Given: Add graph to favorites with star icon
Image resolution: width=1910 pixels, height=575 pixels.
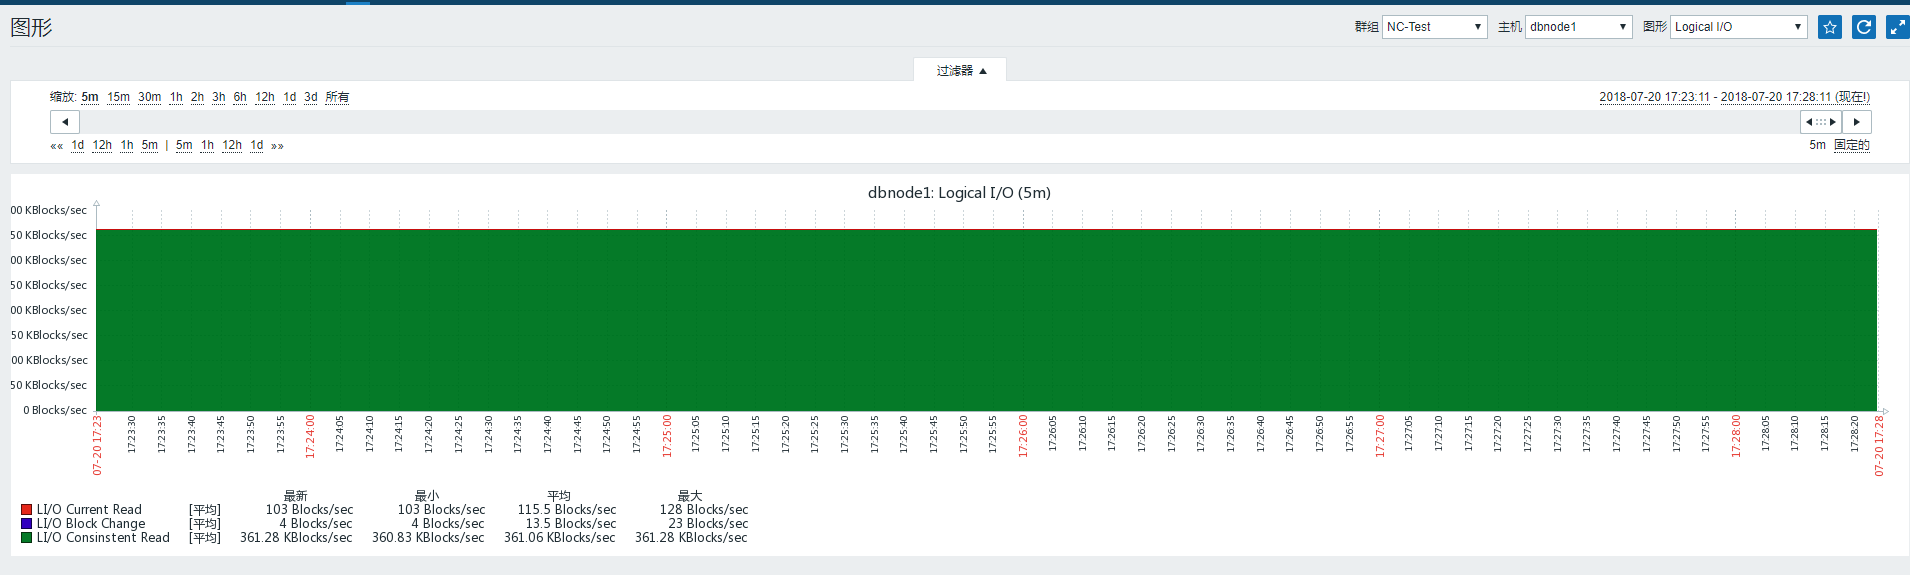Looking at the screenshot, I should point(1829,27).
